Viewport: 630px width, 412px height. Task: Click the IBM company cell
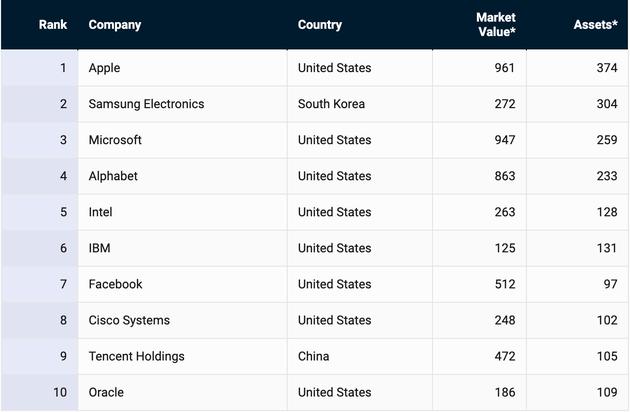(99, 248)
